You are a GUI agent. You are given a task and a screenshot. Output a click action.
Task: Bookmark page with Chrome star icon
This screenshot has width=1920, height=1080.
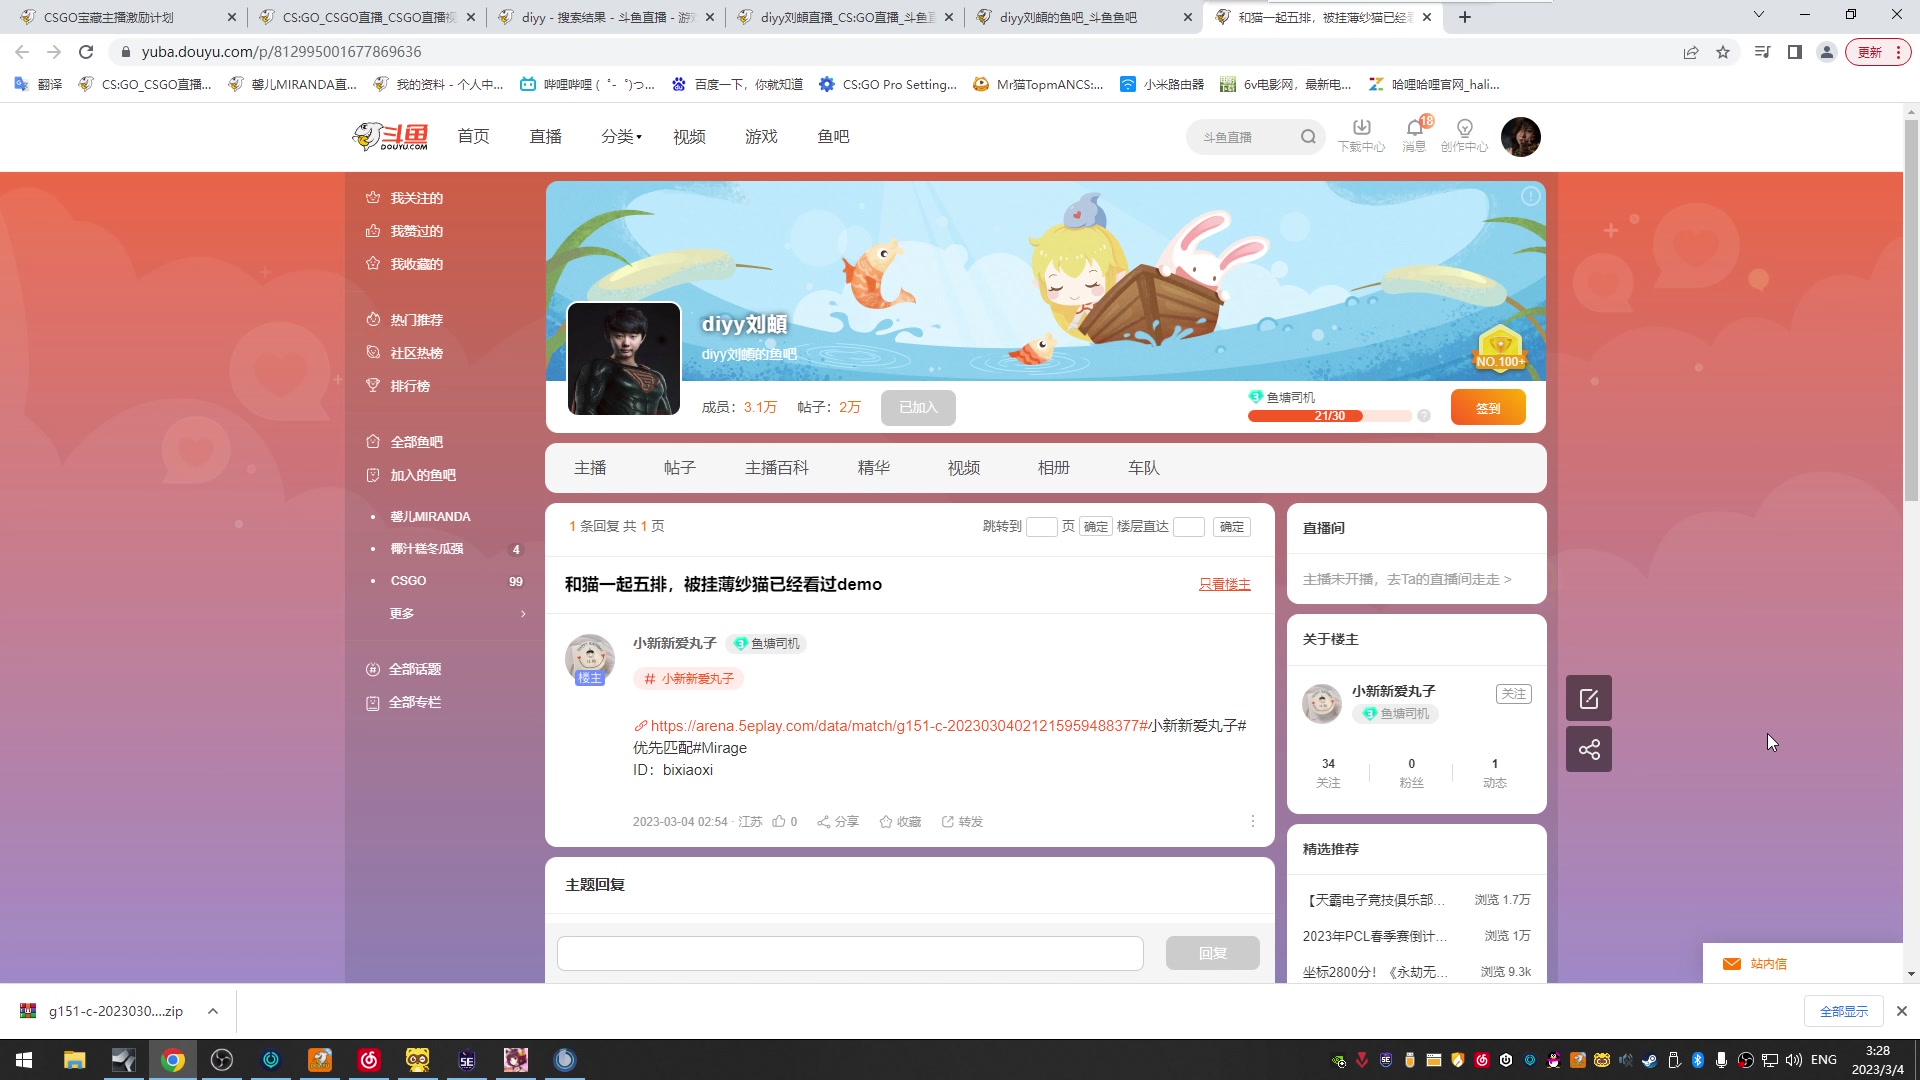(x=1723, y=52)
